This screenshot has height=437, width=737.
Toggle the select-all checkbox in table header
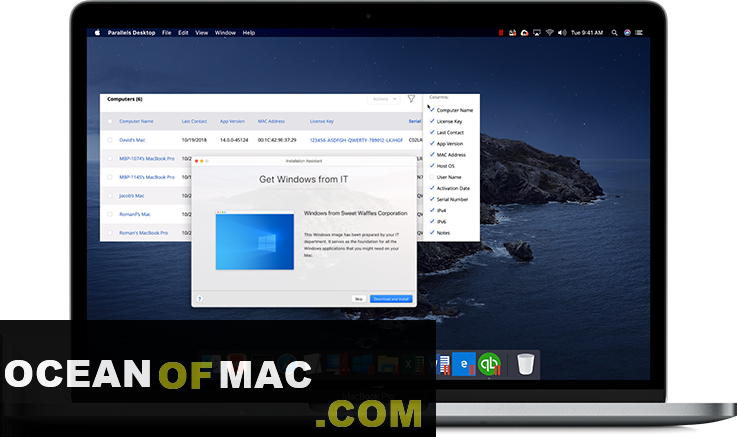110,121
